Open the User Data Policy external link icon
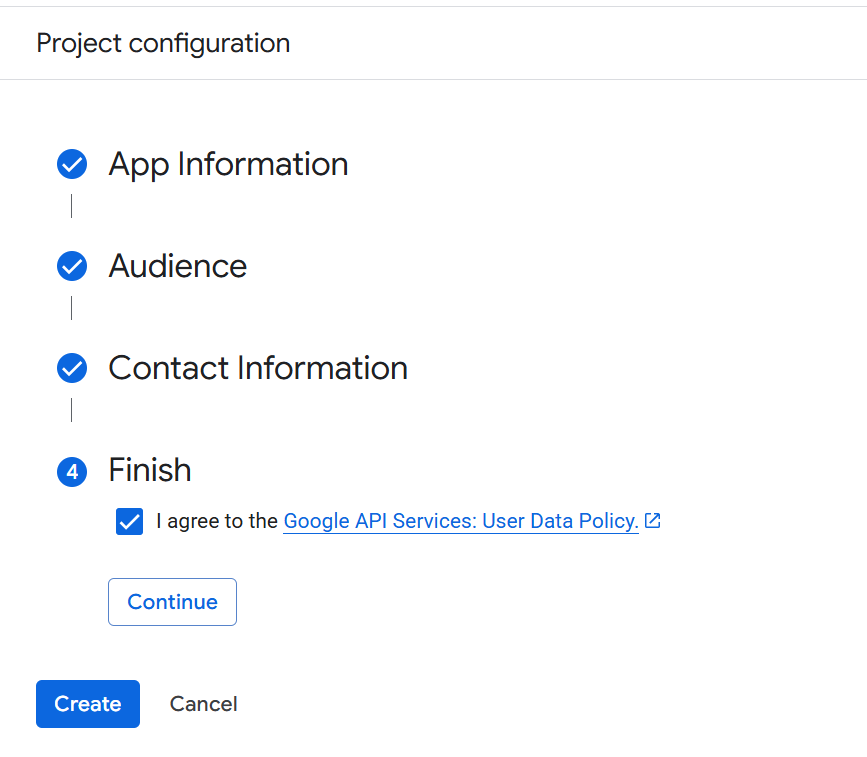Image resolution: width=867 pixels, height=757 pixels. pos(653,520)
